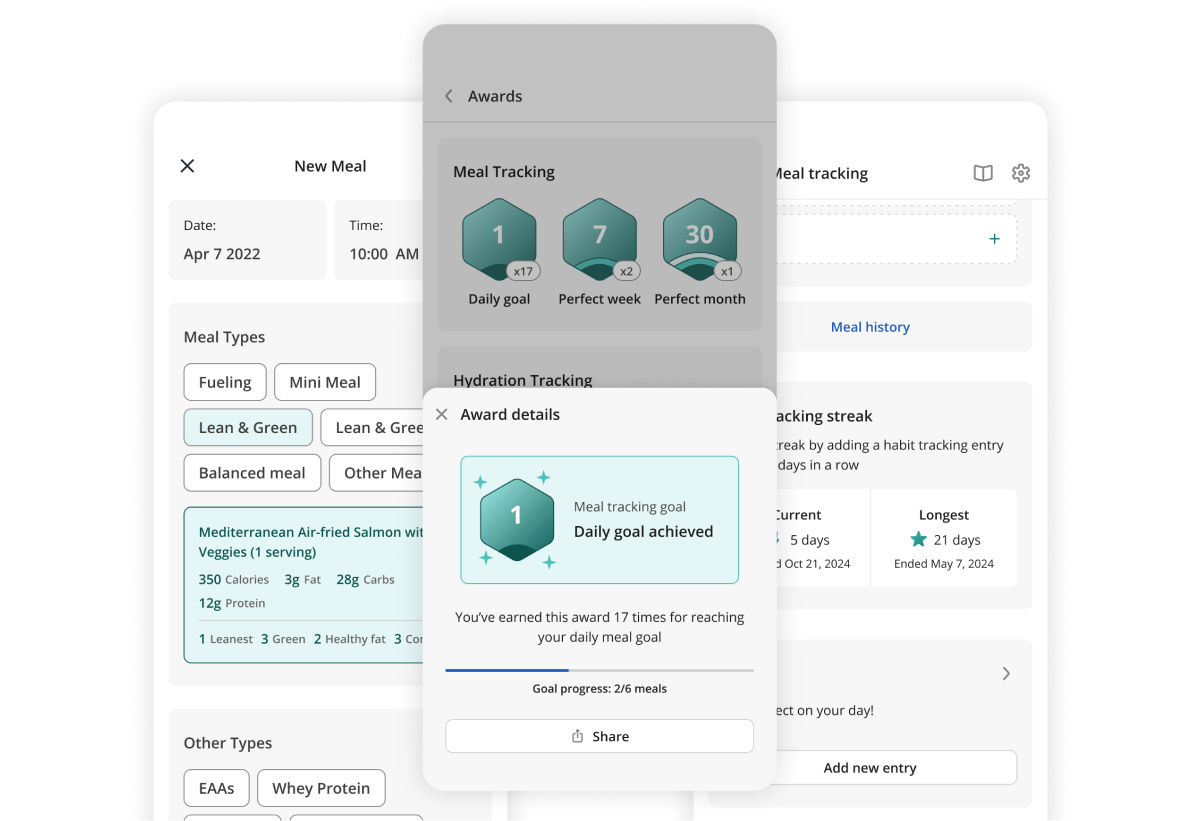Click the x2 count on Perfect week
Viewport: 1200px width, 821px height.
pos(626,271)
